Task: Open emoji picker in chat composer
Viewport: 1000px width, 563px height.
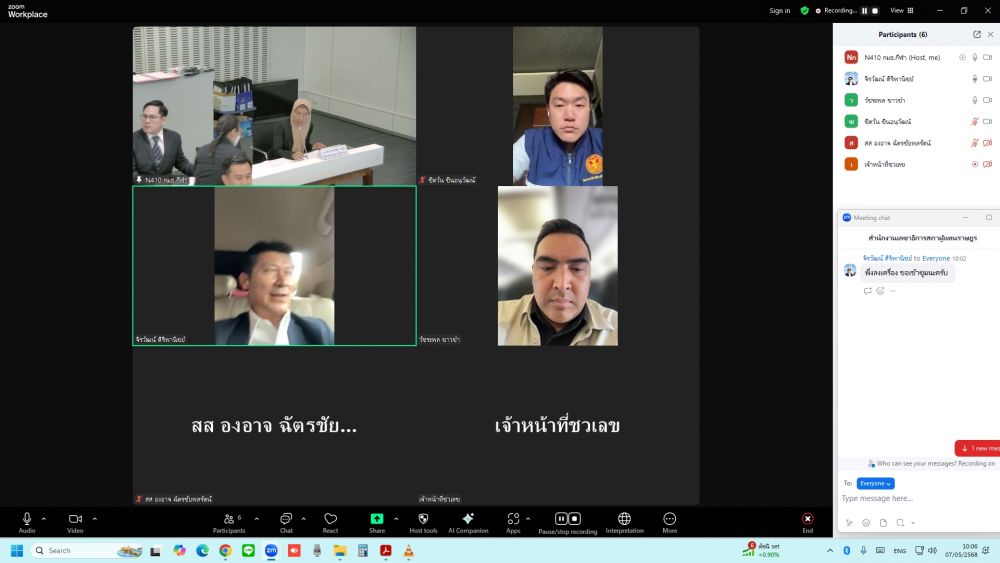Action: 866,523
